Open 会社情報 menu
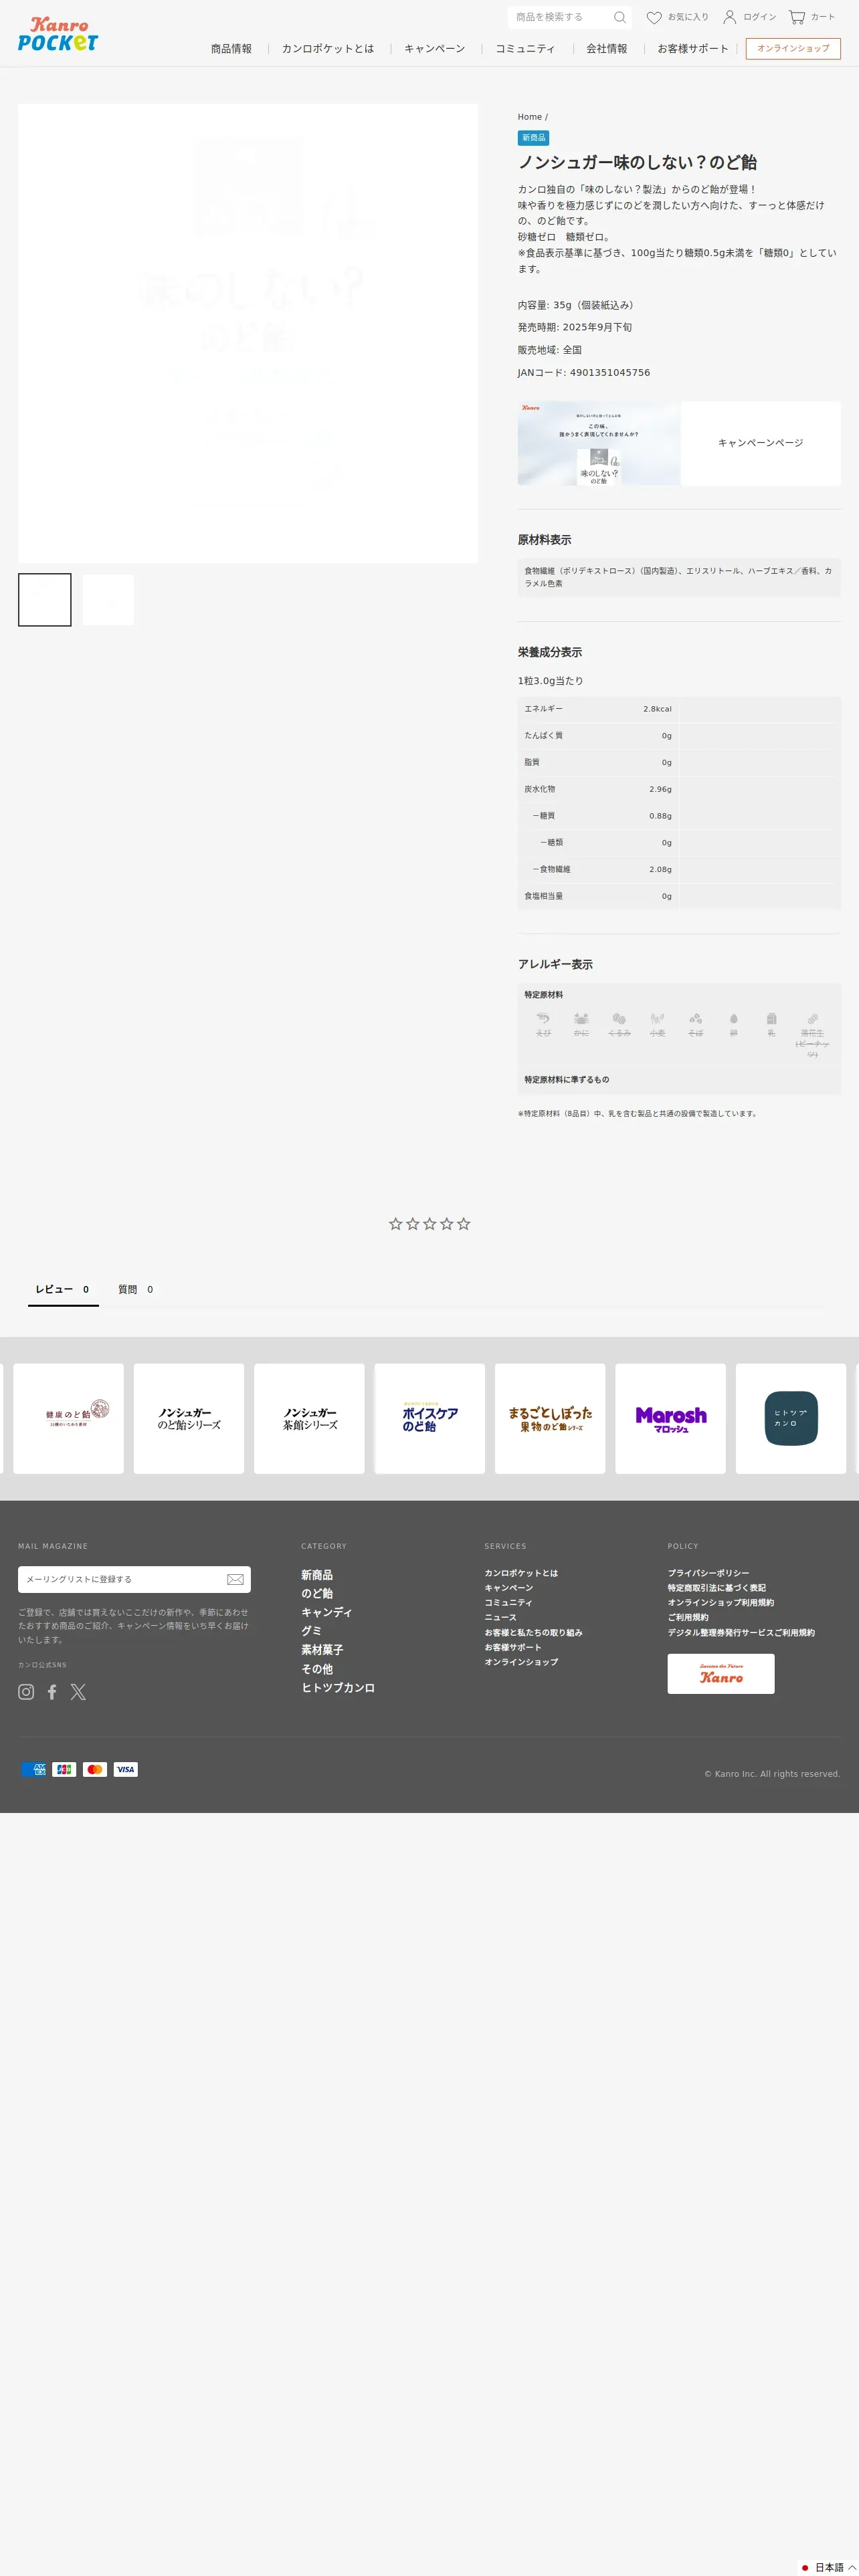The image size is (859, 2576). tap(607, 49)
